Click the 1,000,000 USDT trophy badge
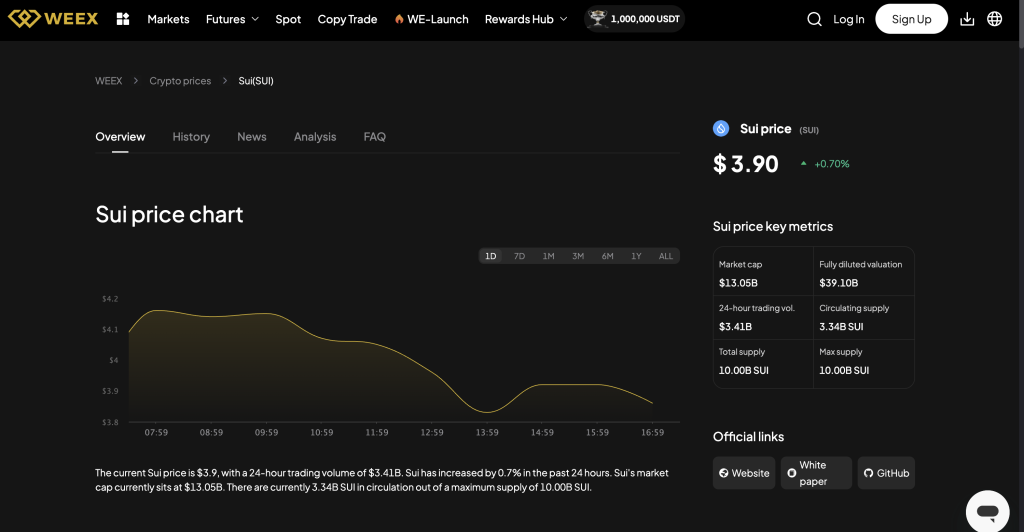The width and height of the screenshot is (1024, 532). 634,19
